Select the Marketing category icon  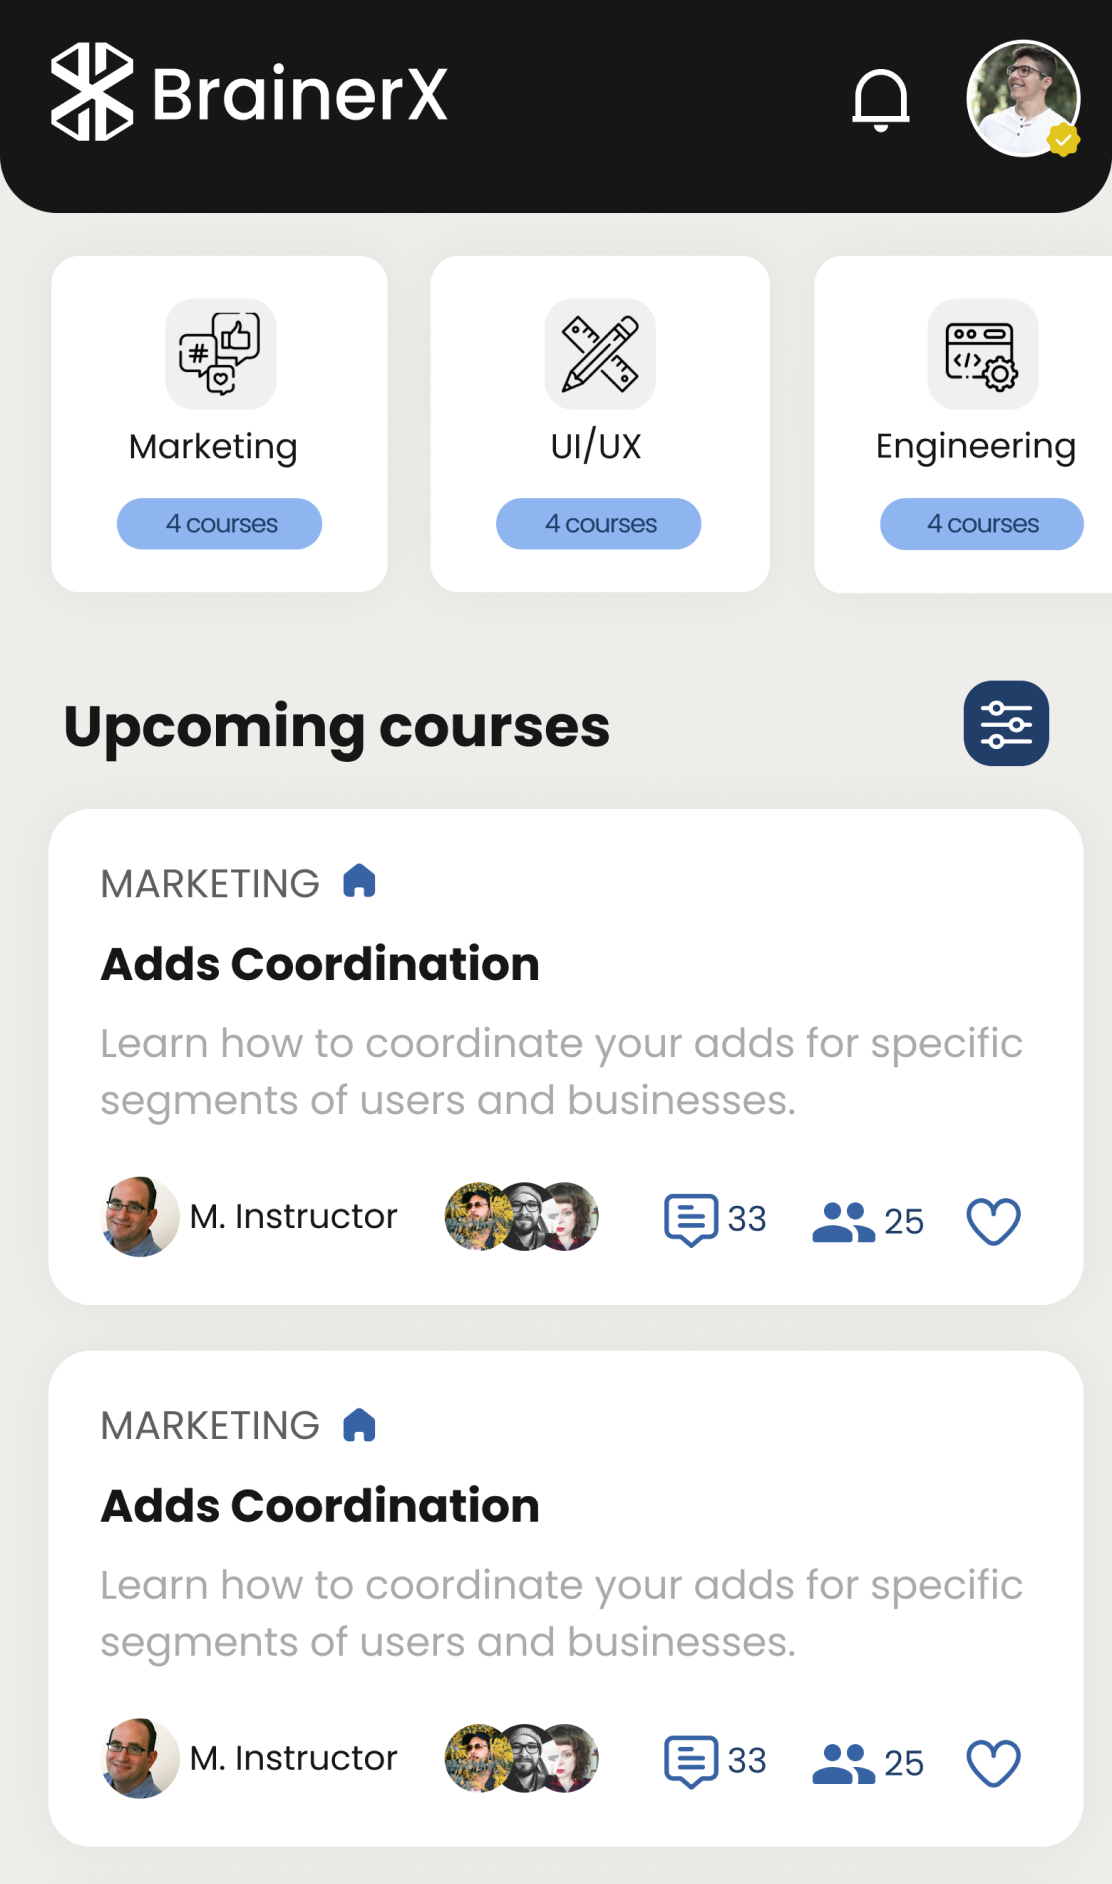point(220,354)
